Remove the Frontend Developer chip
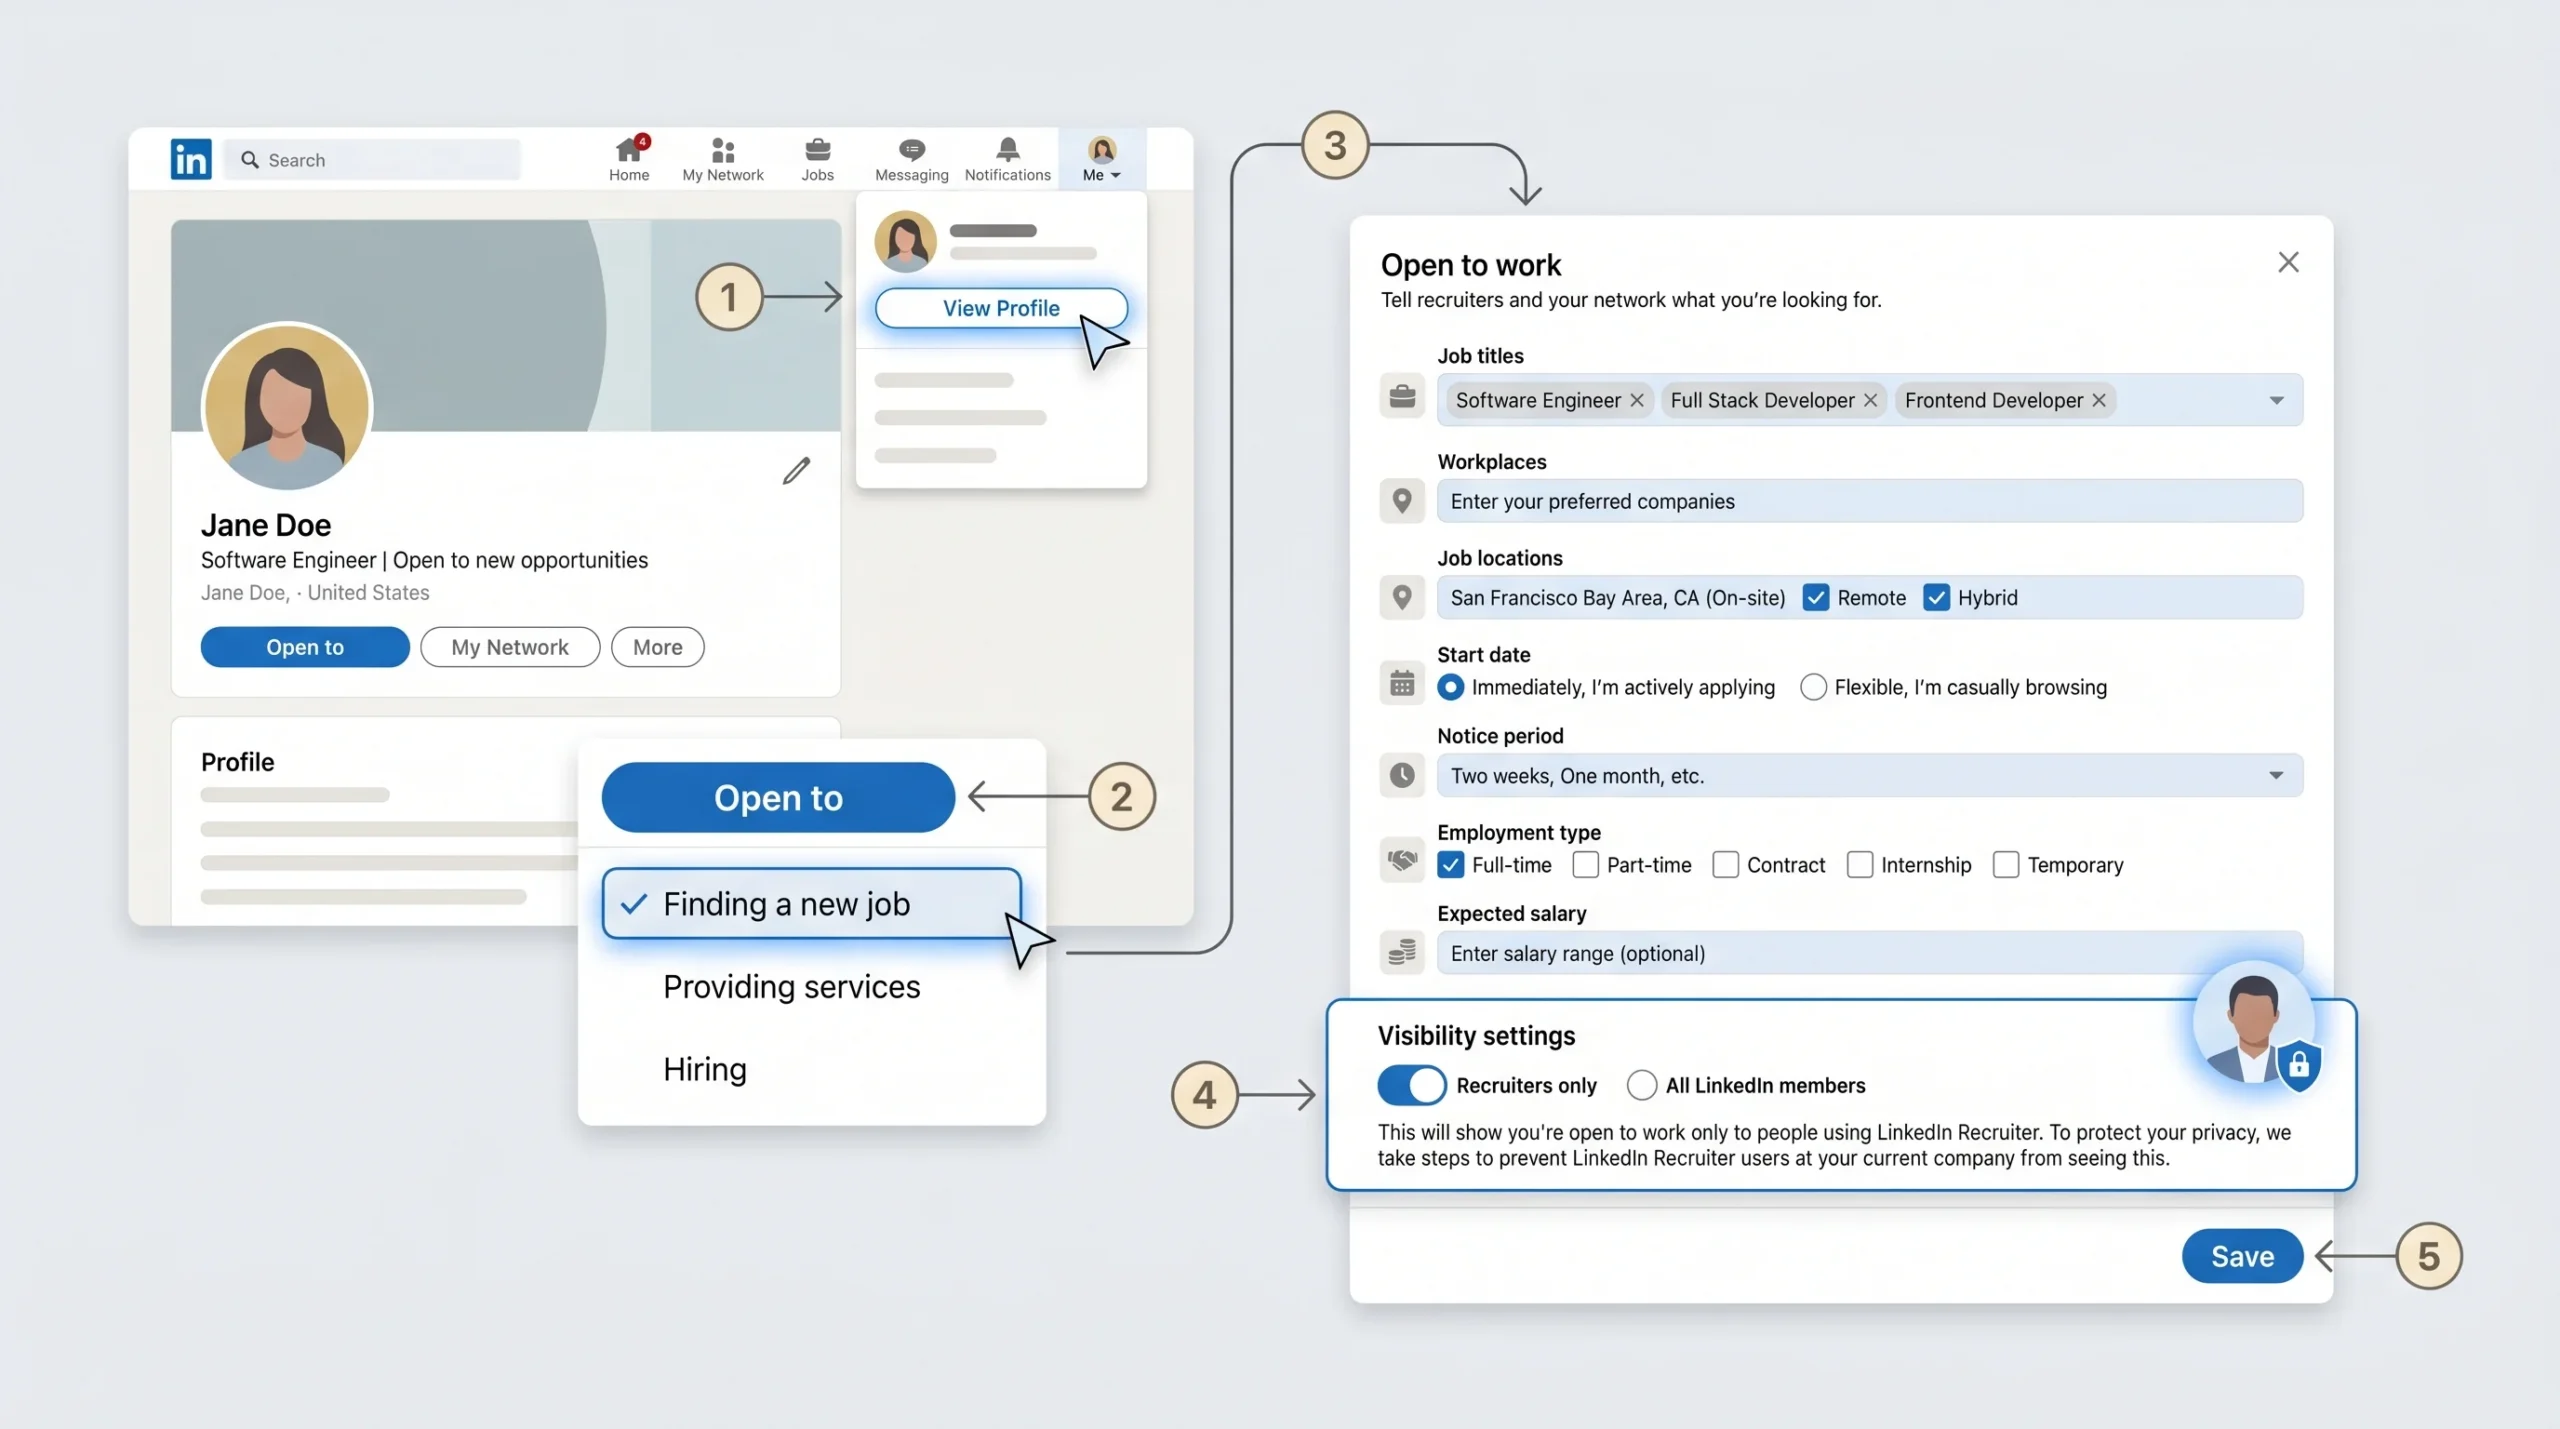 pos(2099,400)
